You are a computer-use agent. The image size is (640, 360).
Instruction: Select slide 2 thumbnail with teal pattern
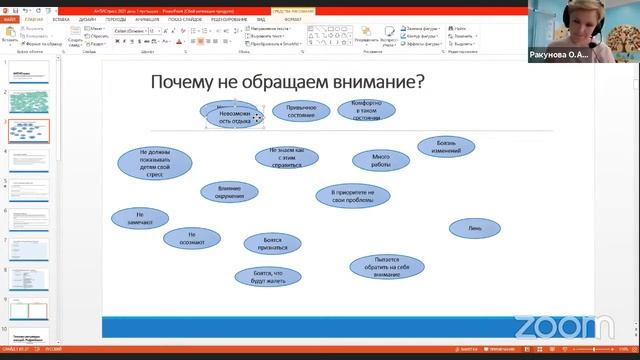click(x=29, y=102)
